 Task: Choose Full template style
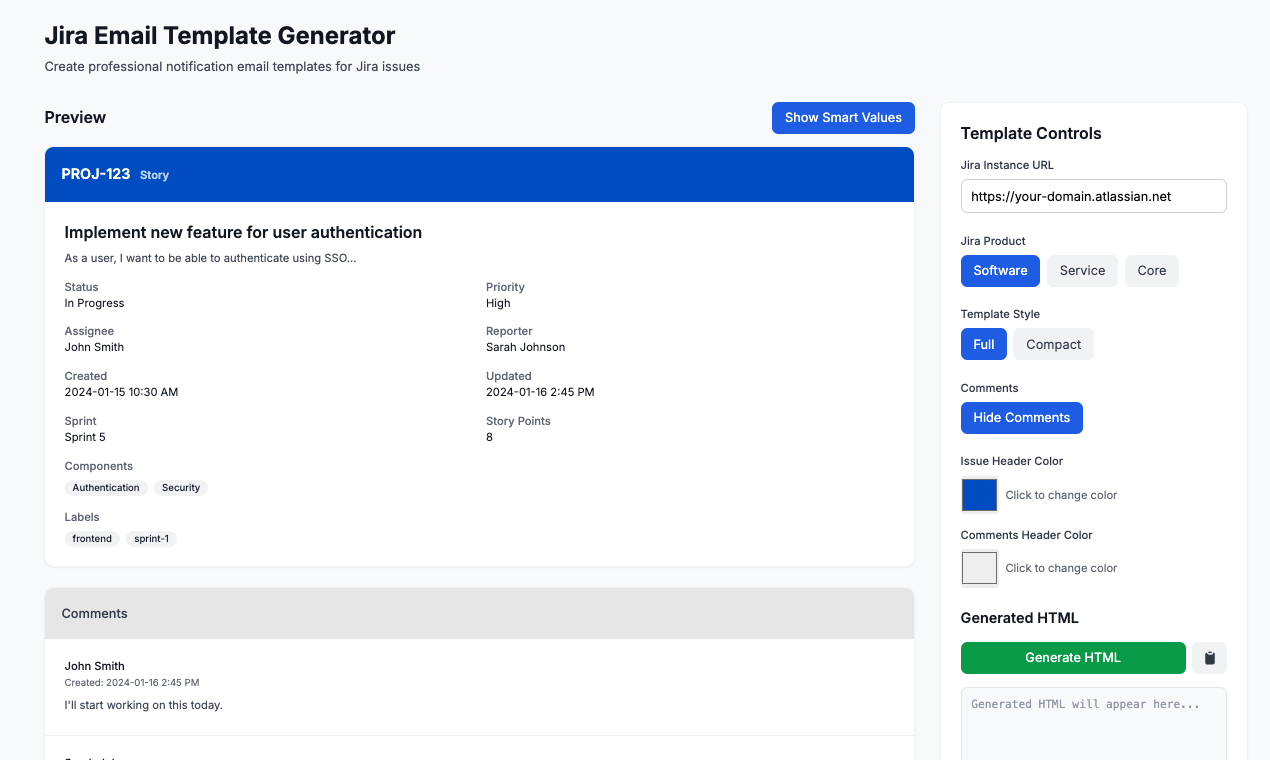click(984, 344)
